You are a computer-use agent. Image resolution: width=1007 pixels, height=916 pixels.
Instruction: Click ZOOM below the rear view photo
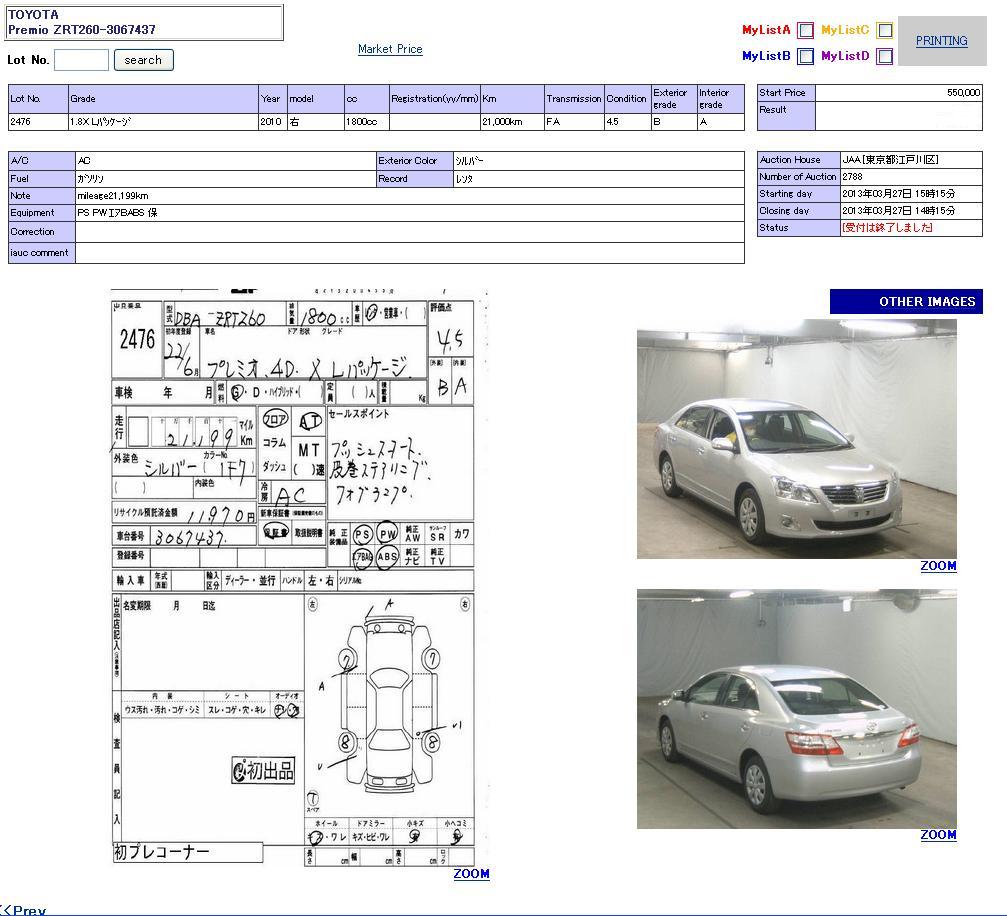click(x=938, y=835)
